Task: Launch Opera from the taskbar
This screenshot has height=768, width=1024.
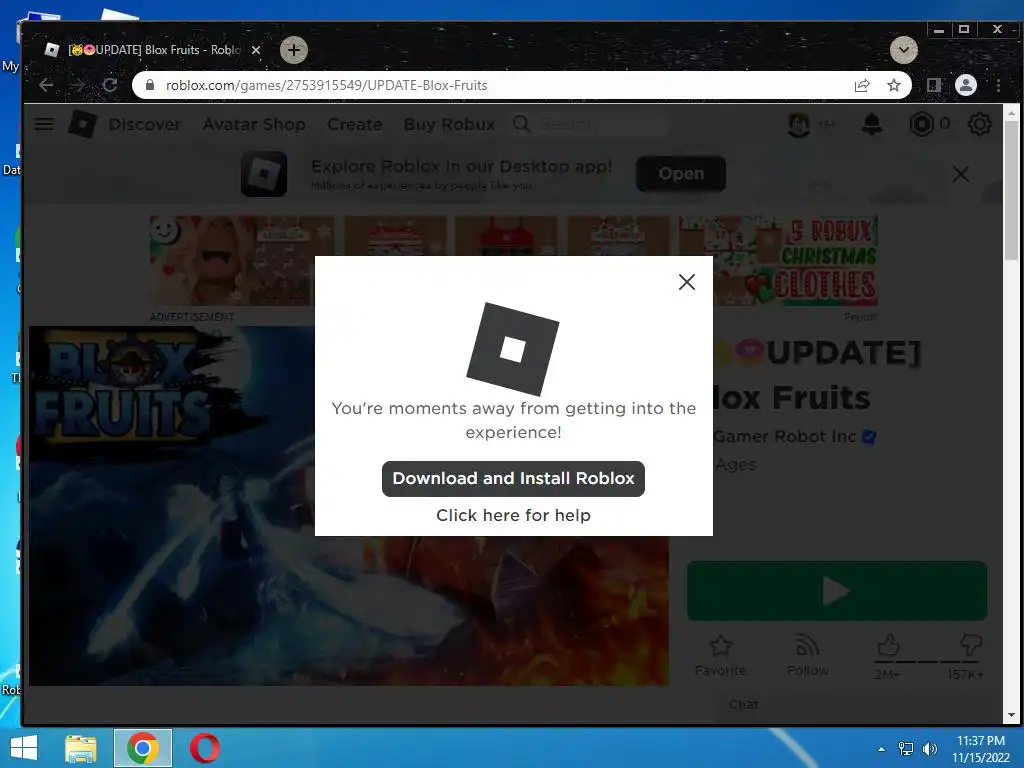Action: coord(204,748)
